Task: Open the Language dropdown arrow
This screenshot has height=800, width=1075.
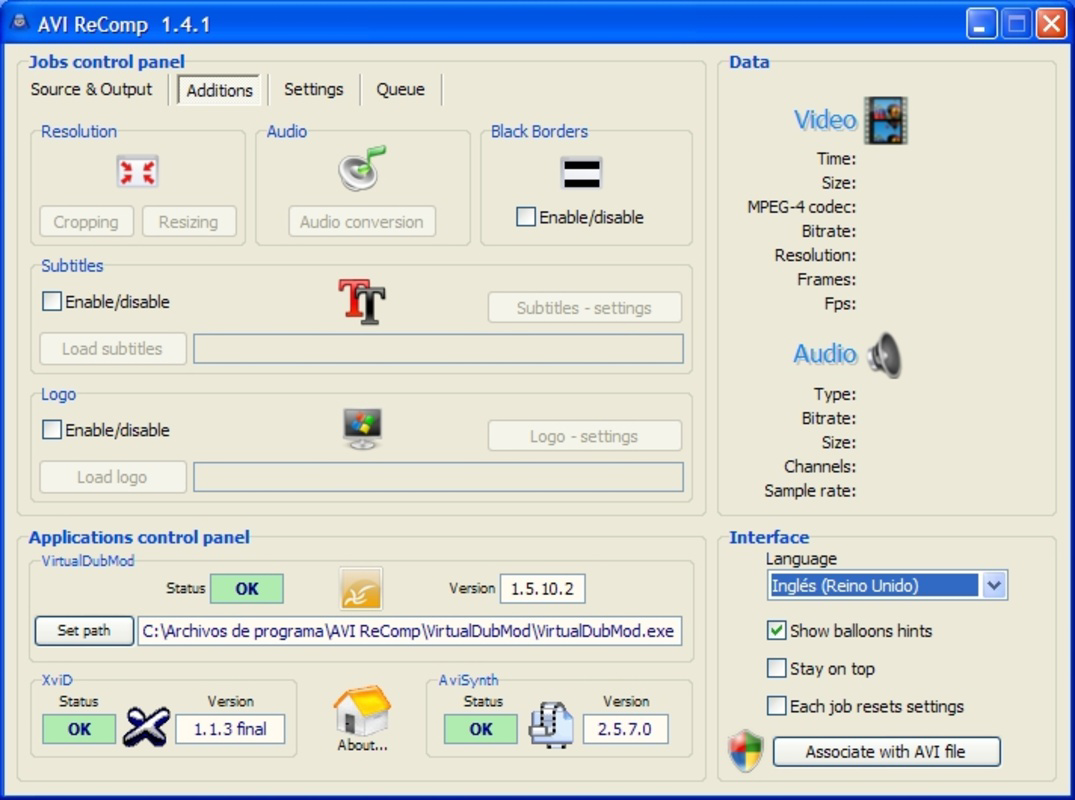Action: (994, 585)
